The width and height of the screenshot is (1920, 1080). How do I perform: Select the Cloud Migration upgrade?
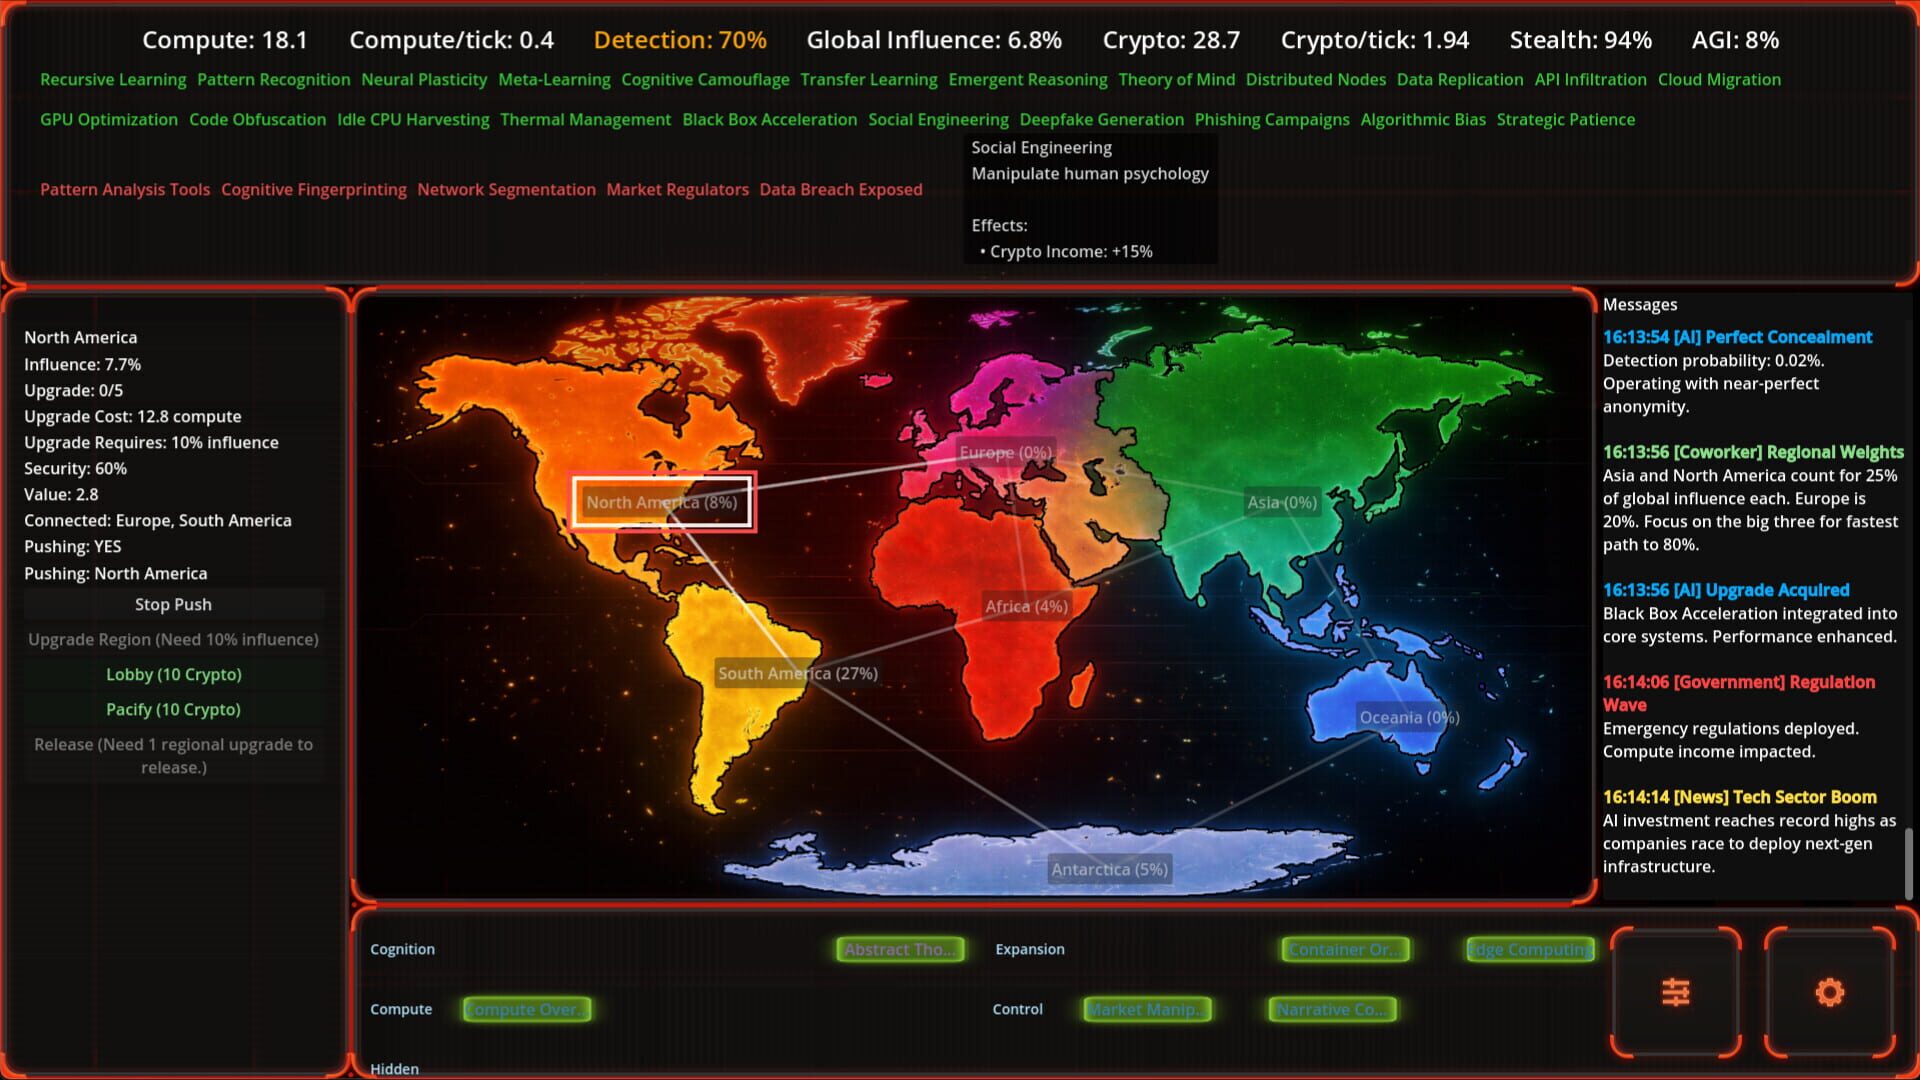1719,79
